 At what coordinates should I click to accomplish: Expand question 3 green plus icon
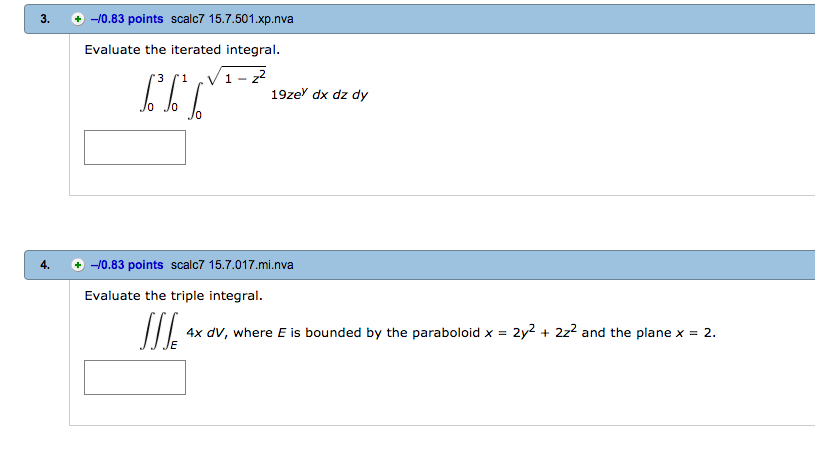(78, 19)
